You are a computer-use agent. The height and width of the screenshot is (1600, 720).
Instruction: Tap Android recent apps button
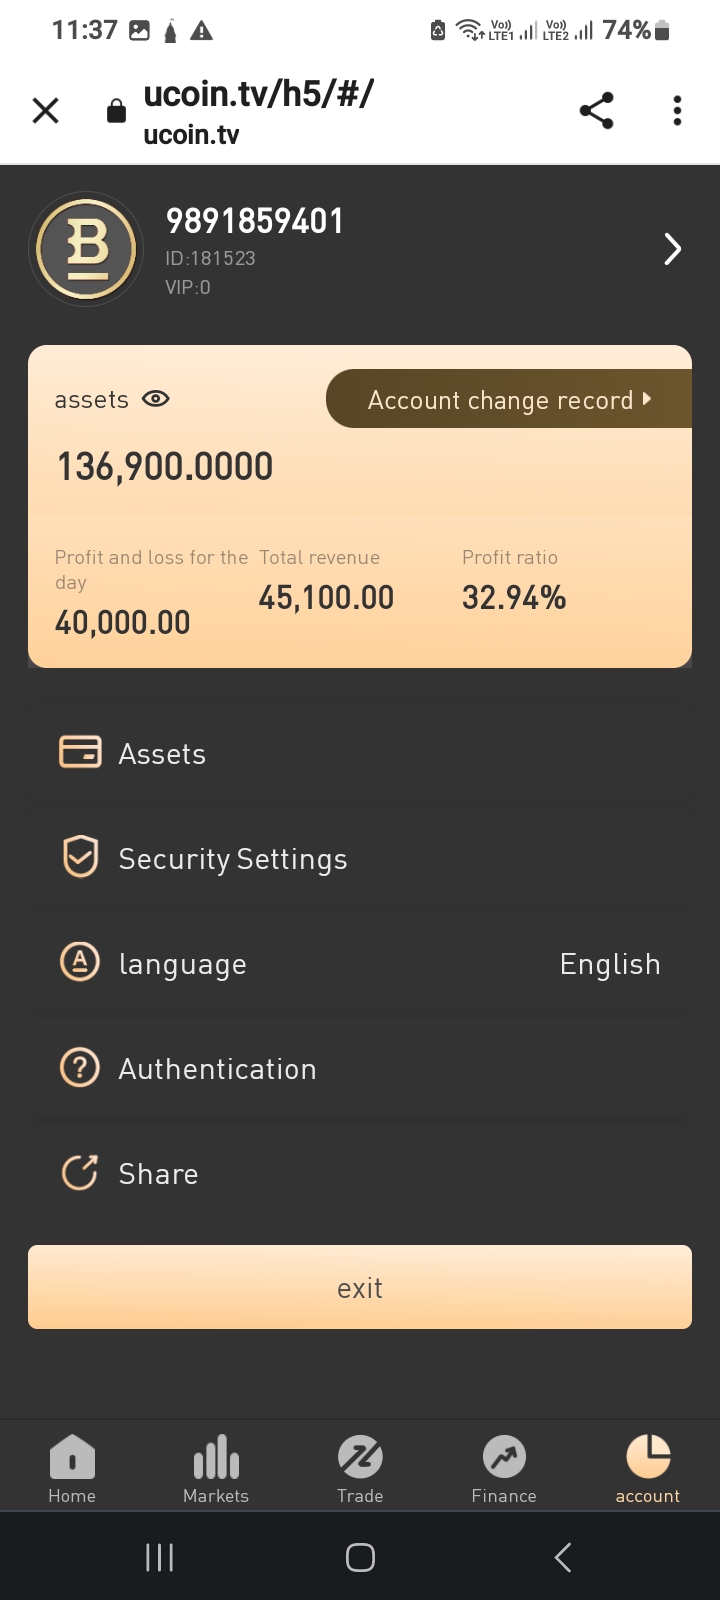(x=160, y=1557)
